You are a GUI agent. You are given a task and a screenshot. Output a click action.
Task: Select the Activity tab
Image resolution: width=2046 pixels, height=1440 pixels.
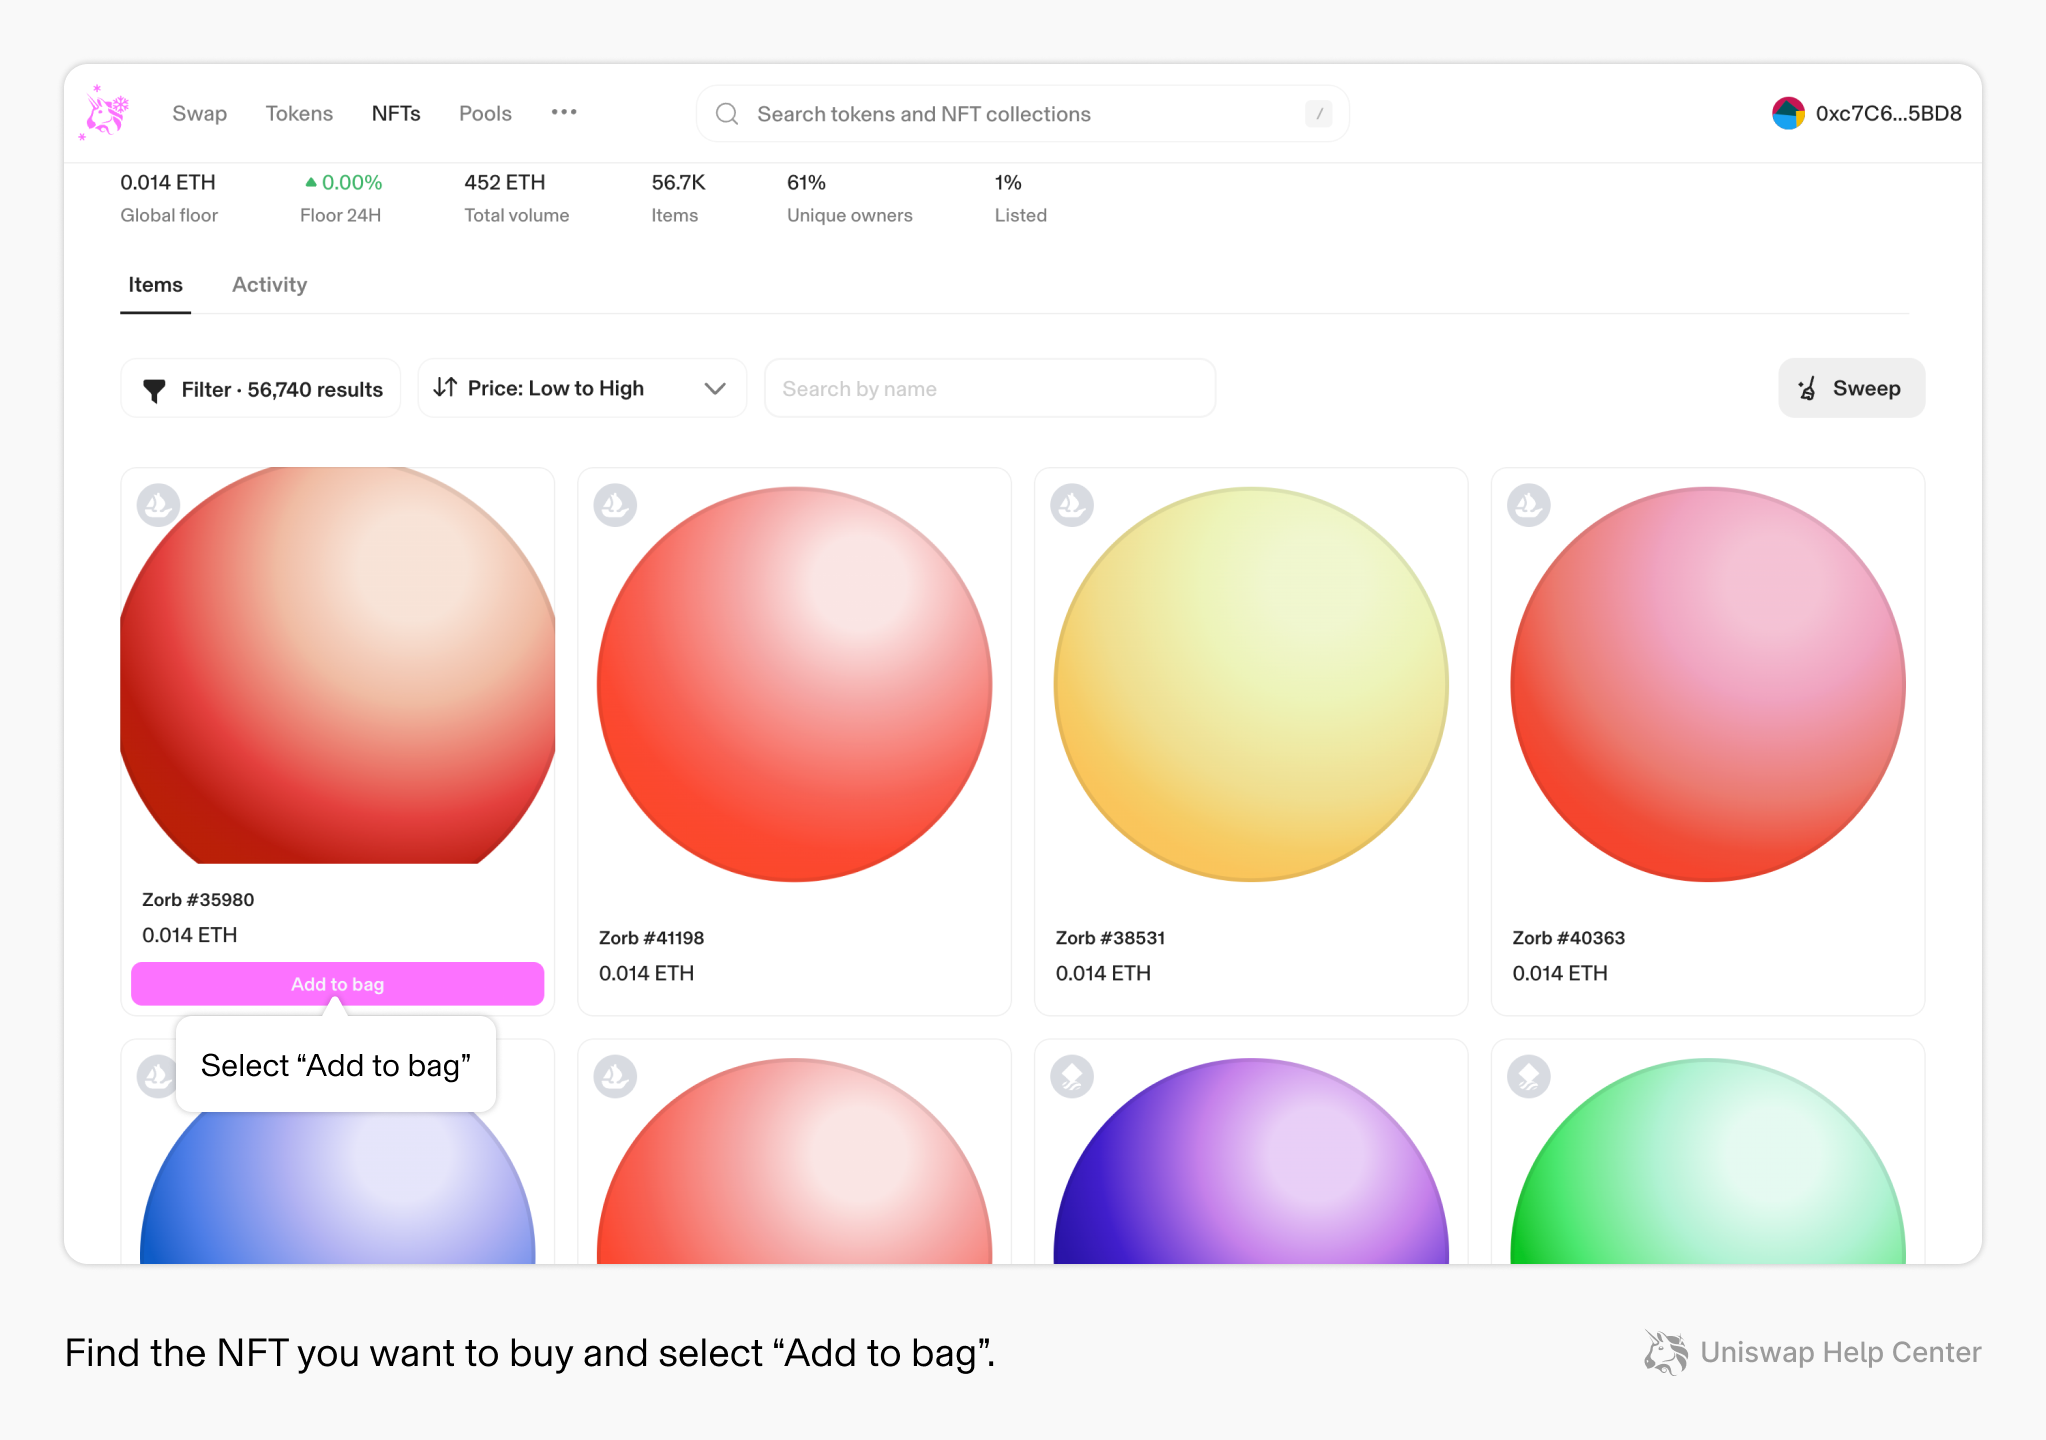[268, 284]
